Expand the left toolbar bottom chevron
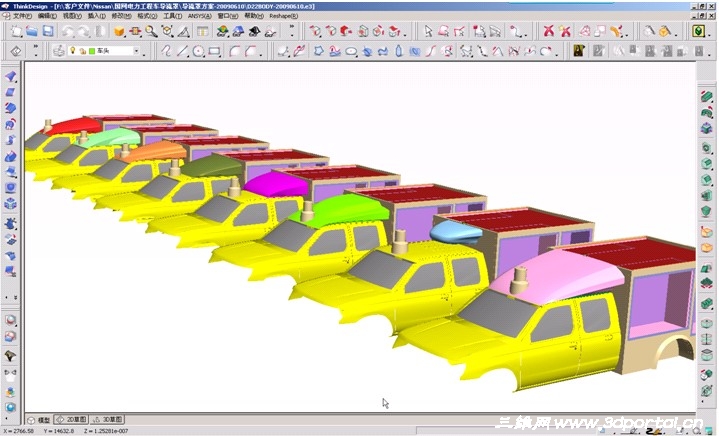719x436 pixels. click(x=15, y=298)
